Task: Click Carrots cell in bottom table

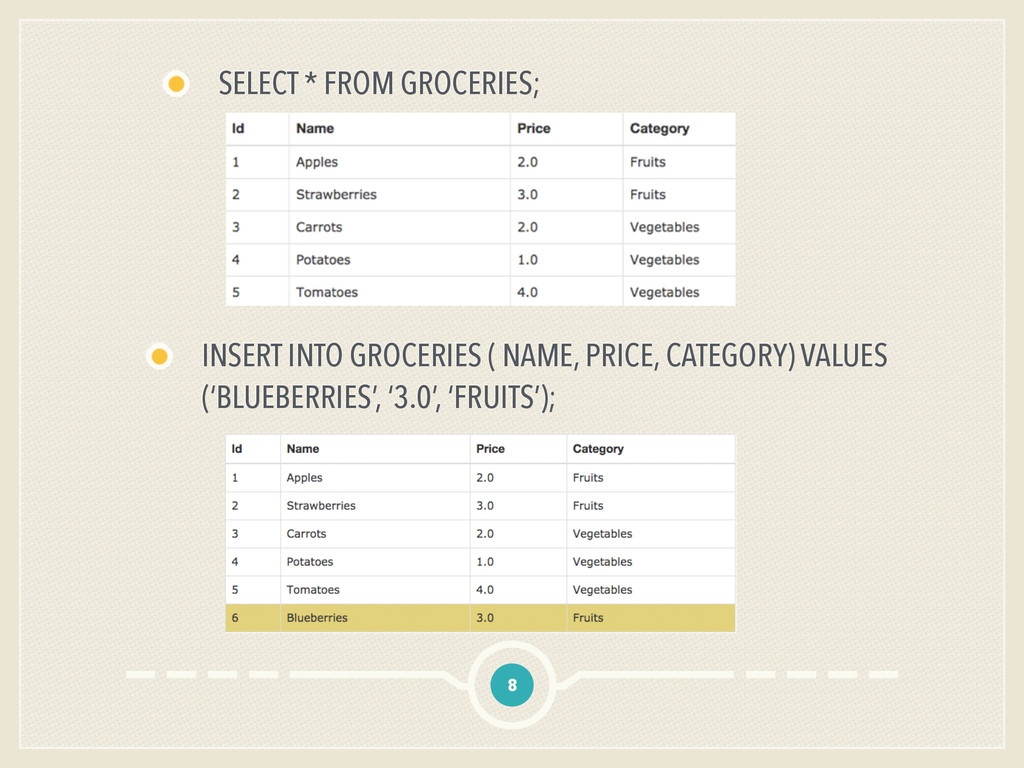Action: (306, 534)
